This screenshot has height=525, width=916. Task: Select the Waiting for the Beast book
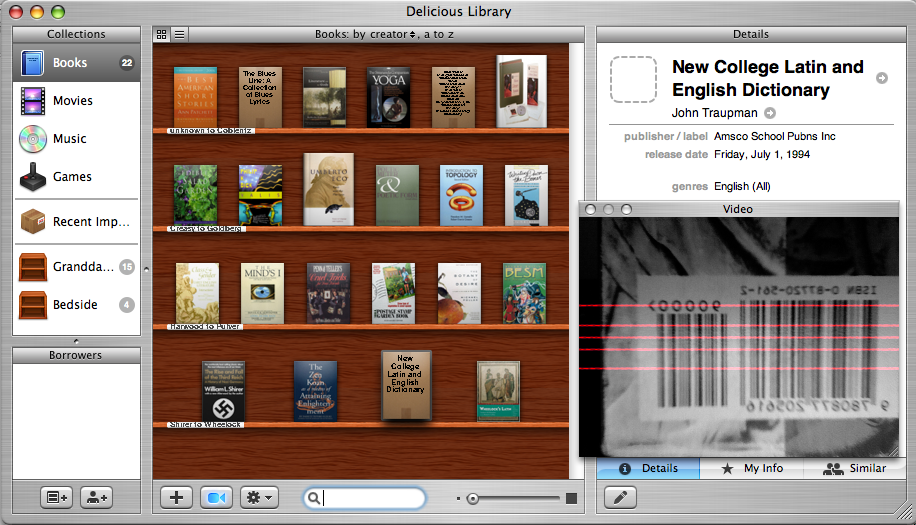[x=526, y=195]
